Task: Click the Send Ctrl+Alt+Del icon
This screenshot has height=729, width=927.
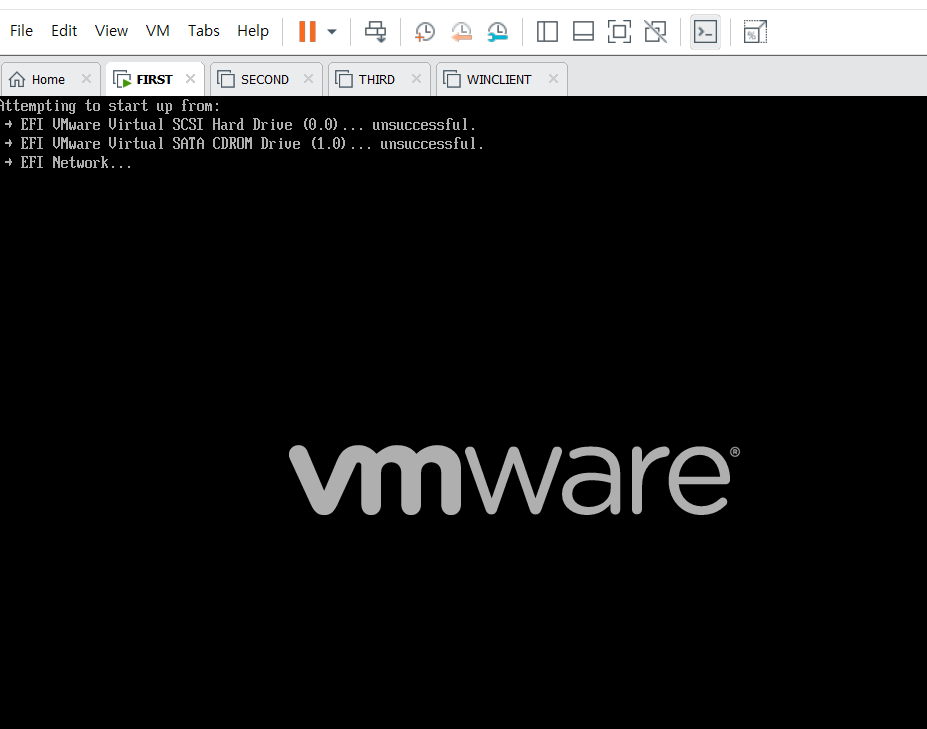Action: (x=375, y=31)
